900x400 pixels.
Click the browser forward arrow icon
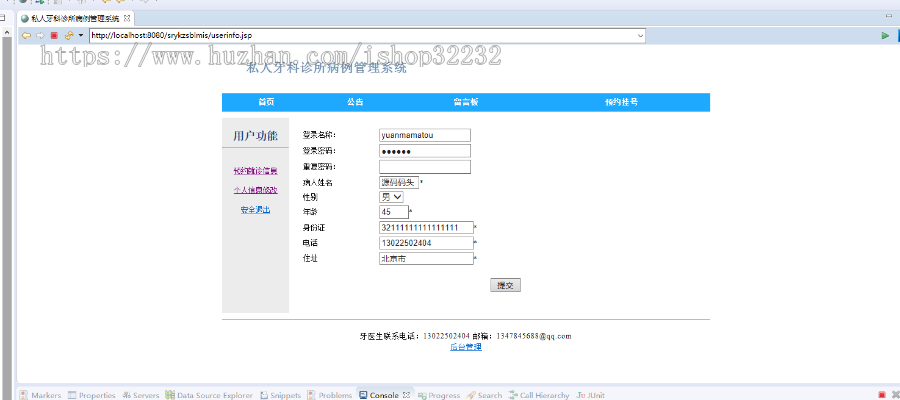click(x=40, y=35)
